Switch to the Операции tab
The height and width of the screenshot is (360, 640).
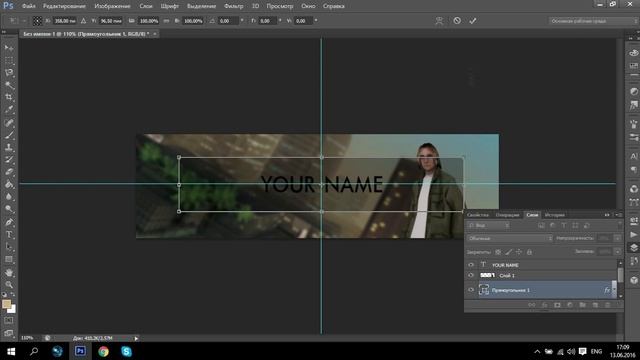pyautogui.click(x=507, y=215)
